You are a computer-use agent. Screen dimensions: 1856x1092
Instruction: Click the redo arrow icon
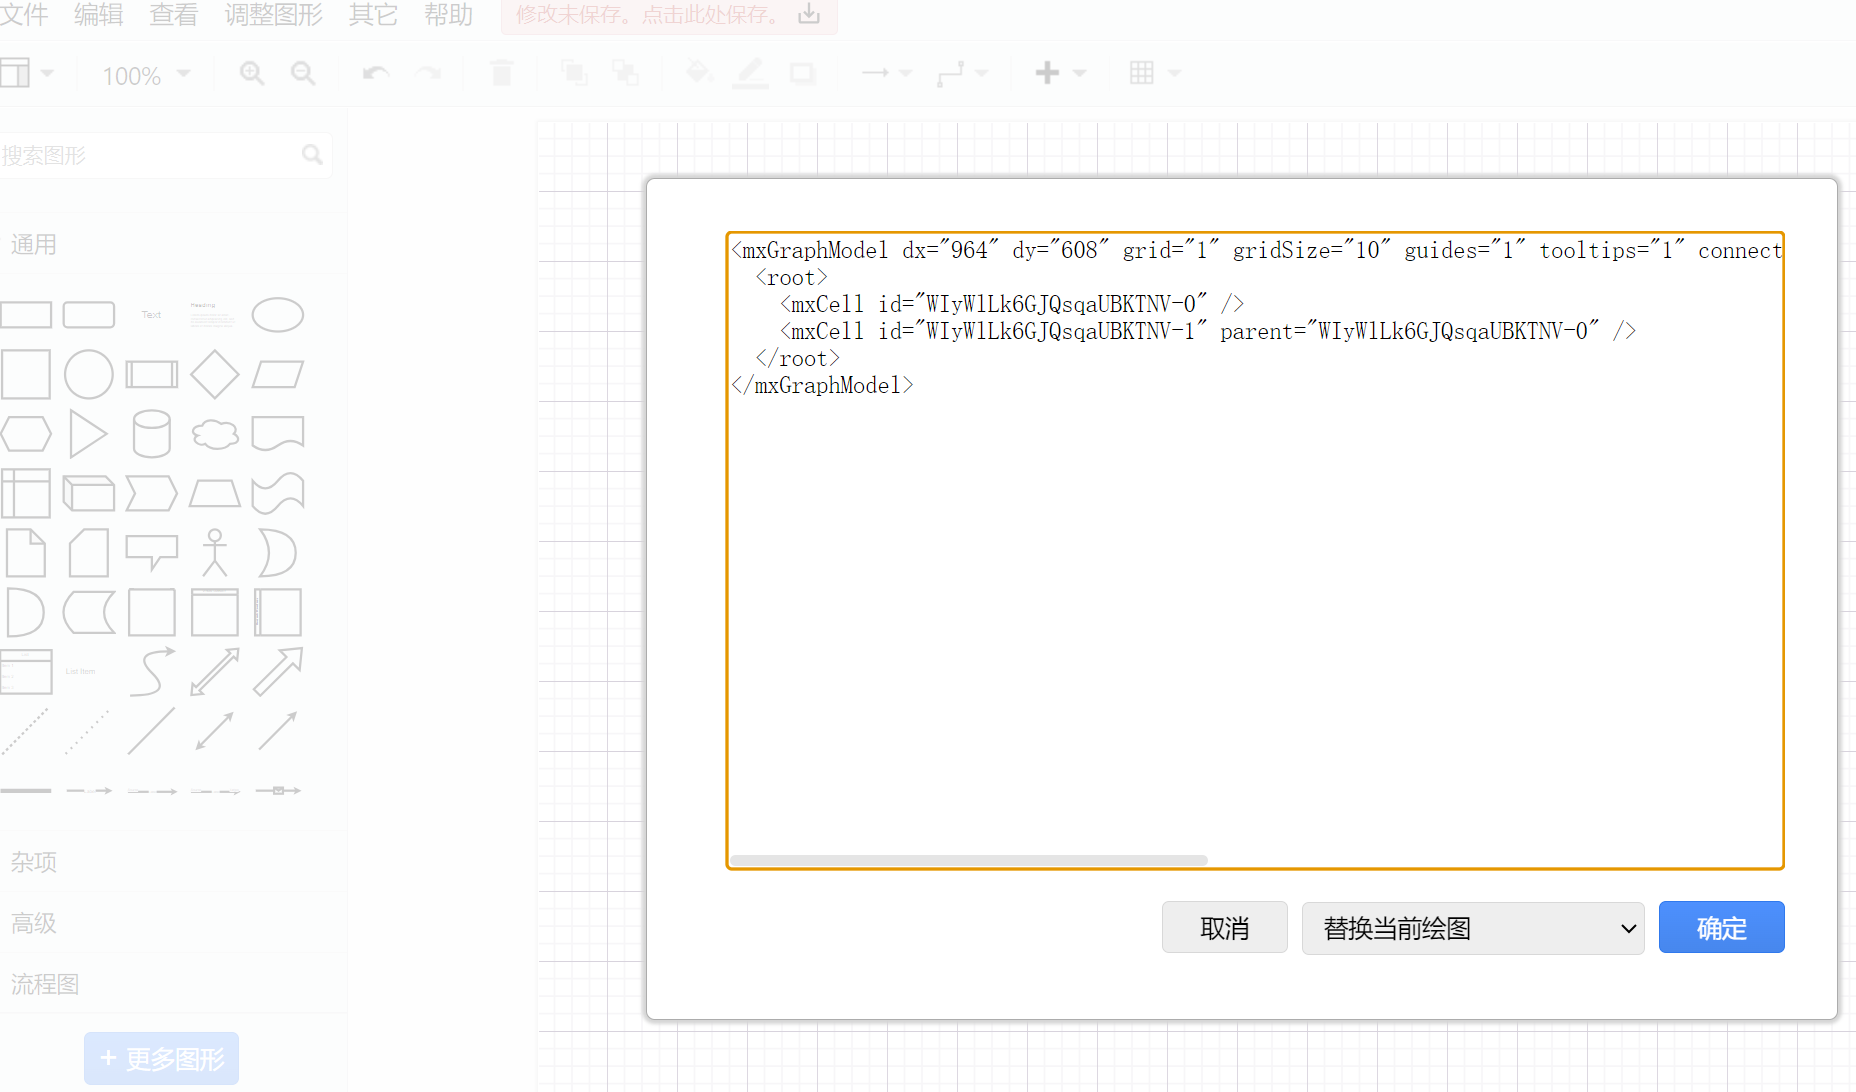point(428,73)
